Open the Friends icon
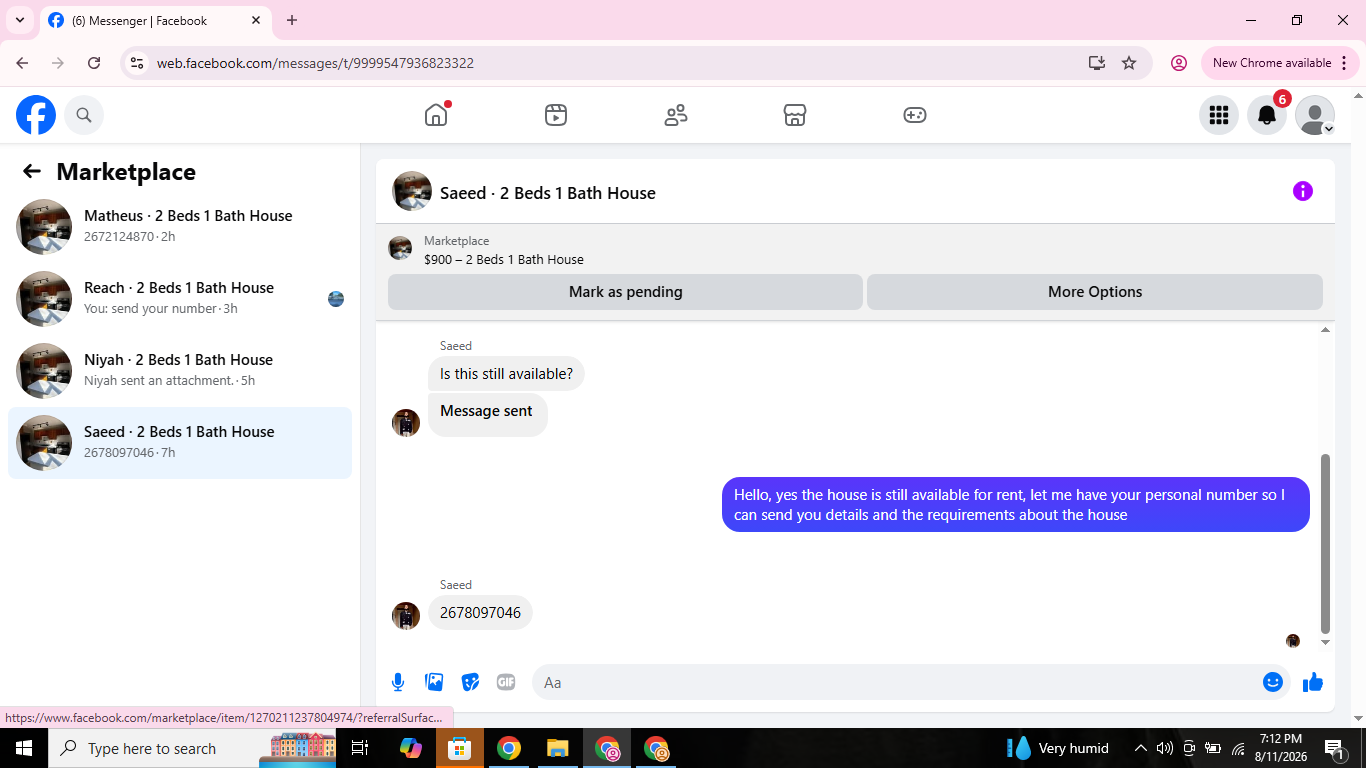Image resolution: width=1366 pixels, height=768 pixels. click(676, 115)
